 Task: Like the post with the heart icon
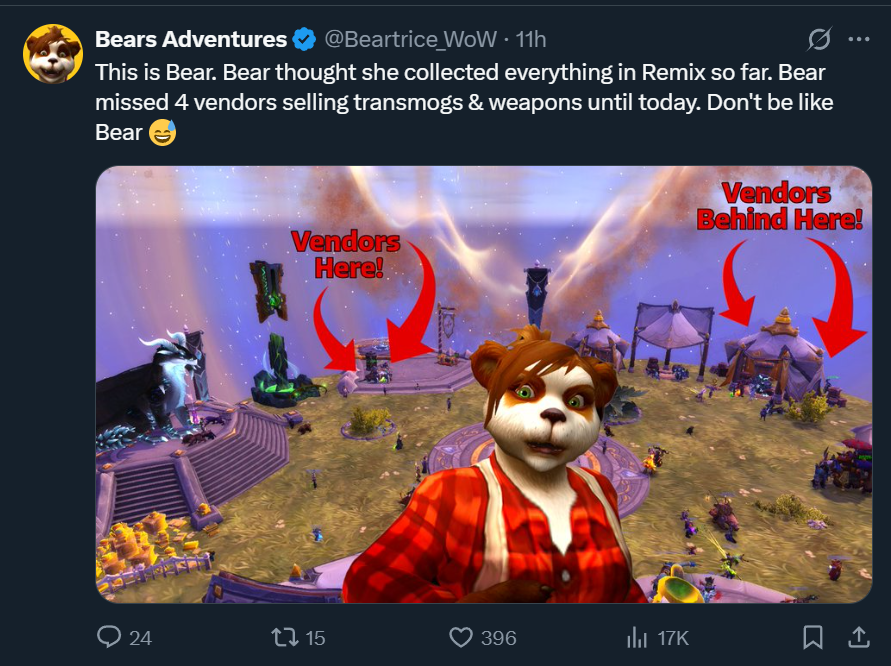[x=461, y=637]
